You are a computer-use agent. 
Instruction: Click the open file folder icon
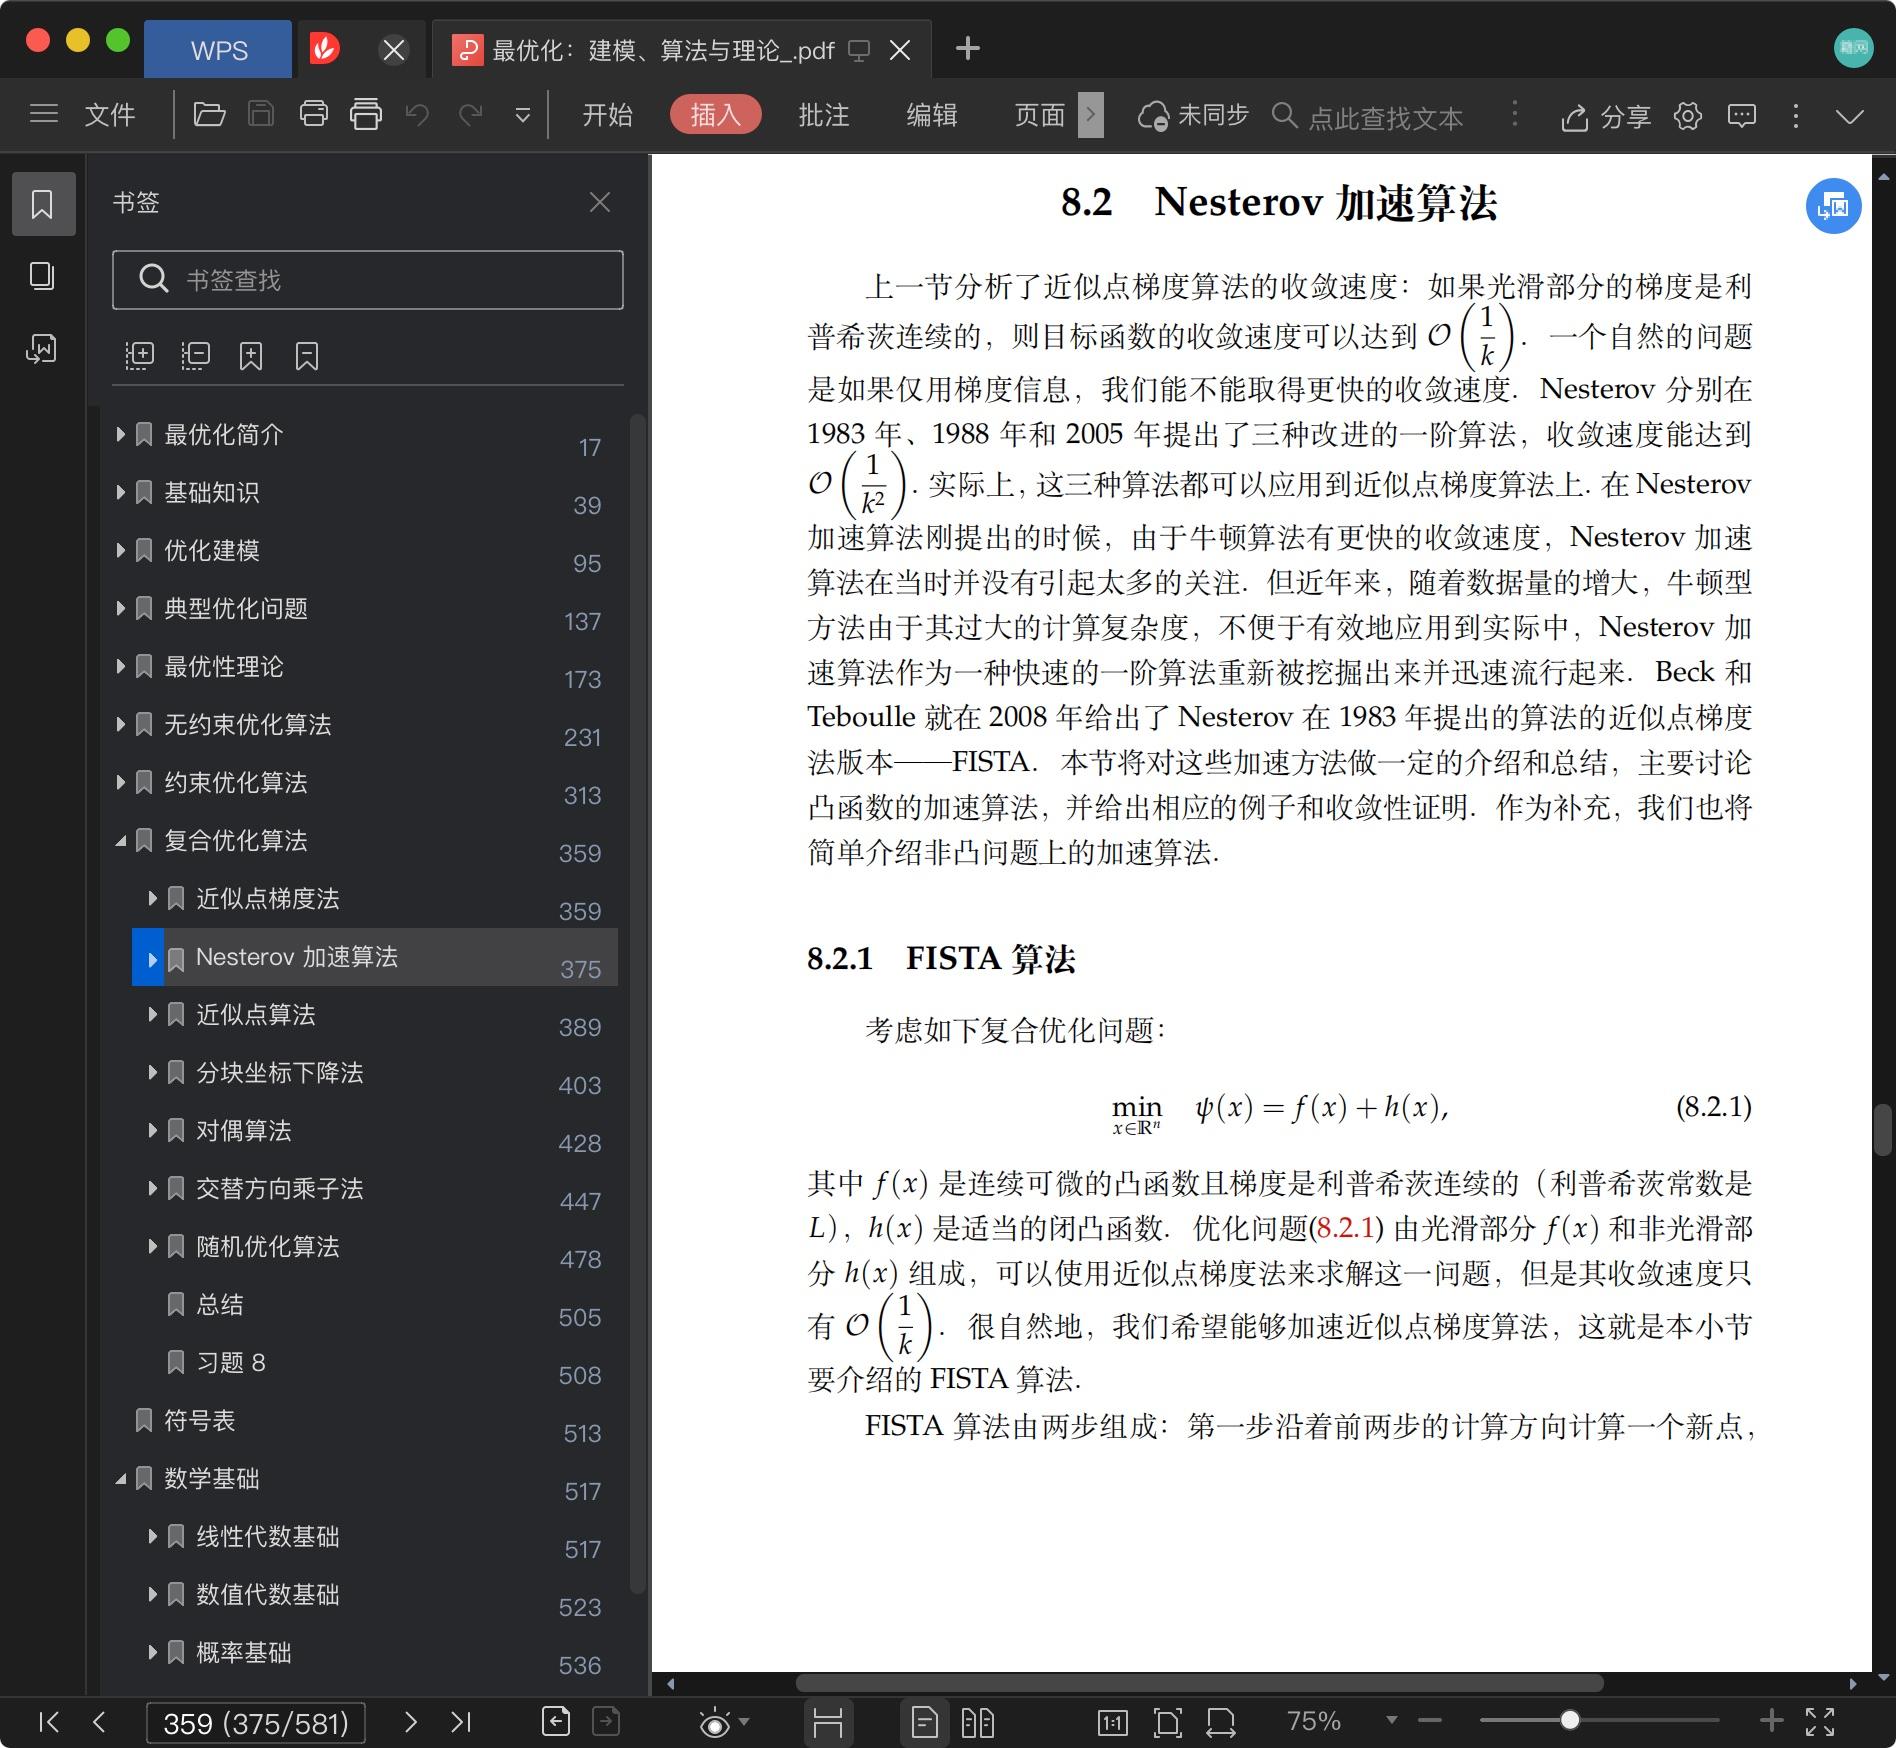209,114
